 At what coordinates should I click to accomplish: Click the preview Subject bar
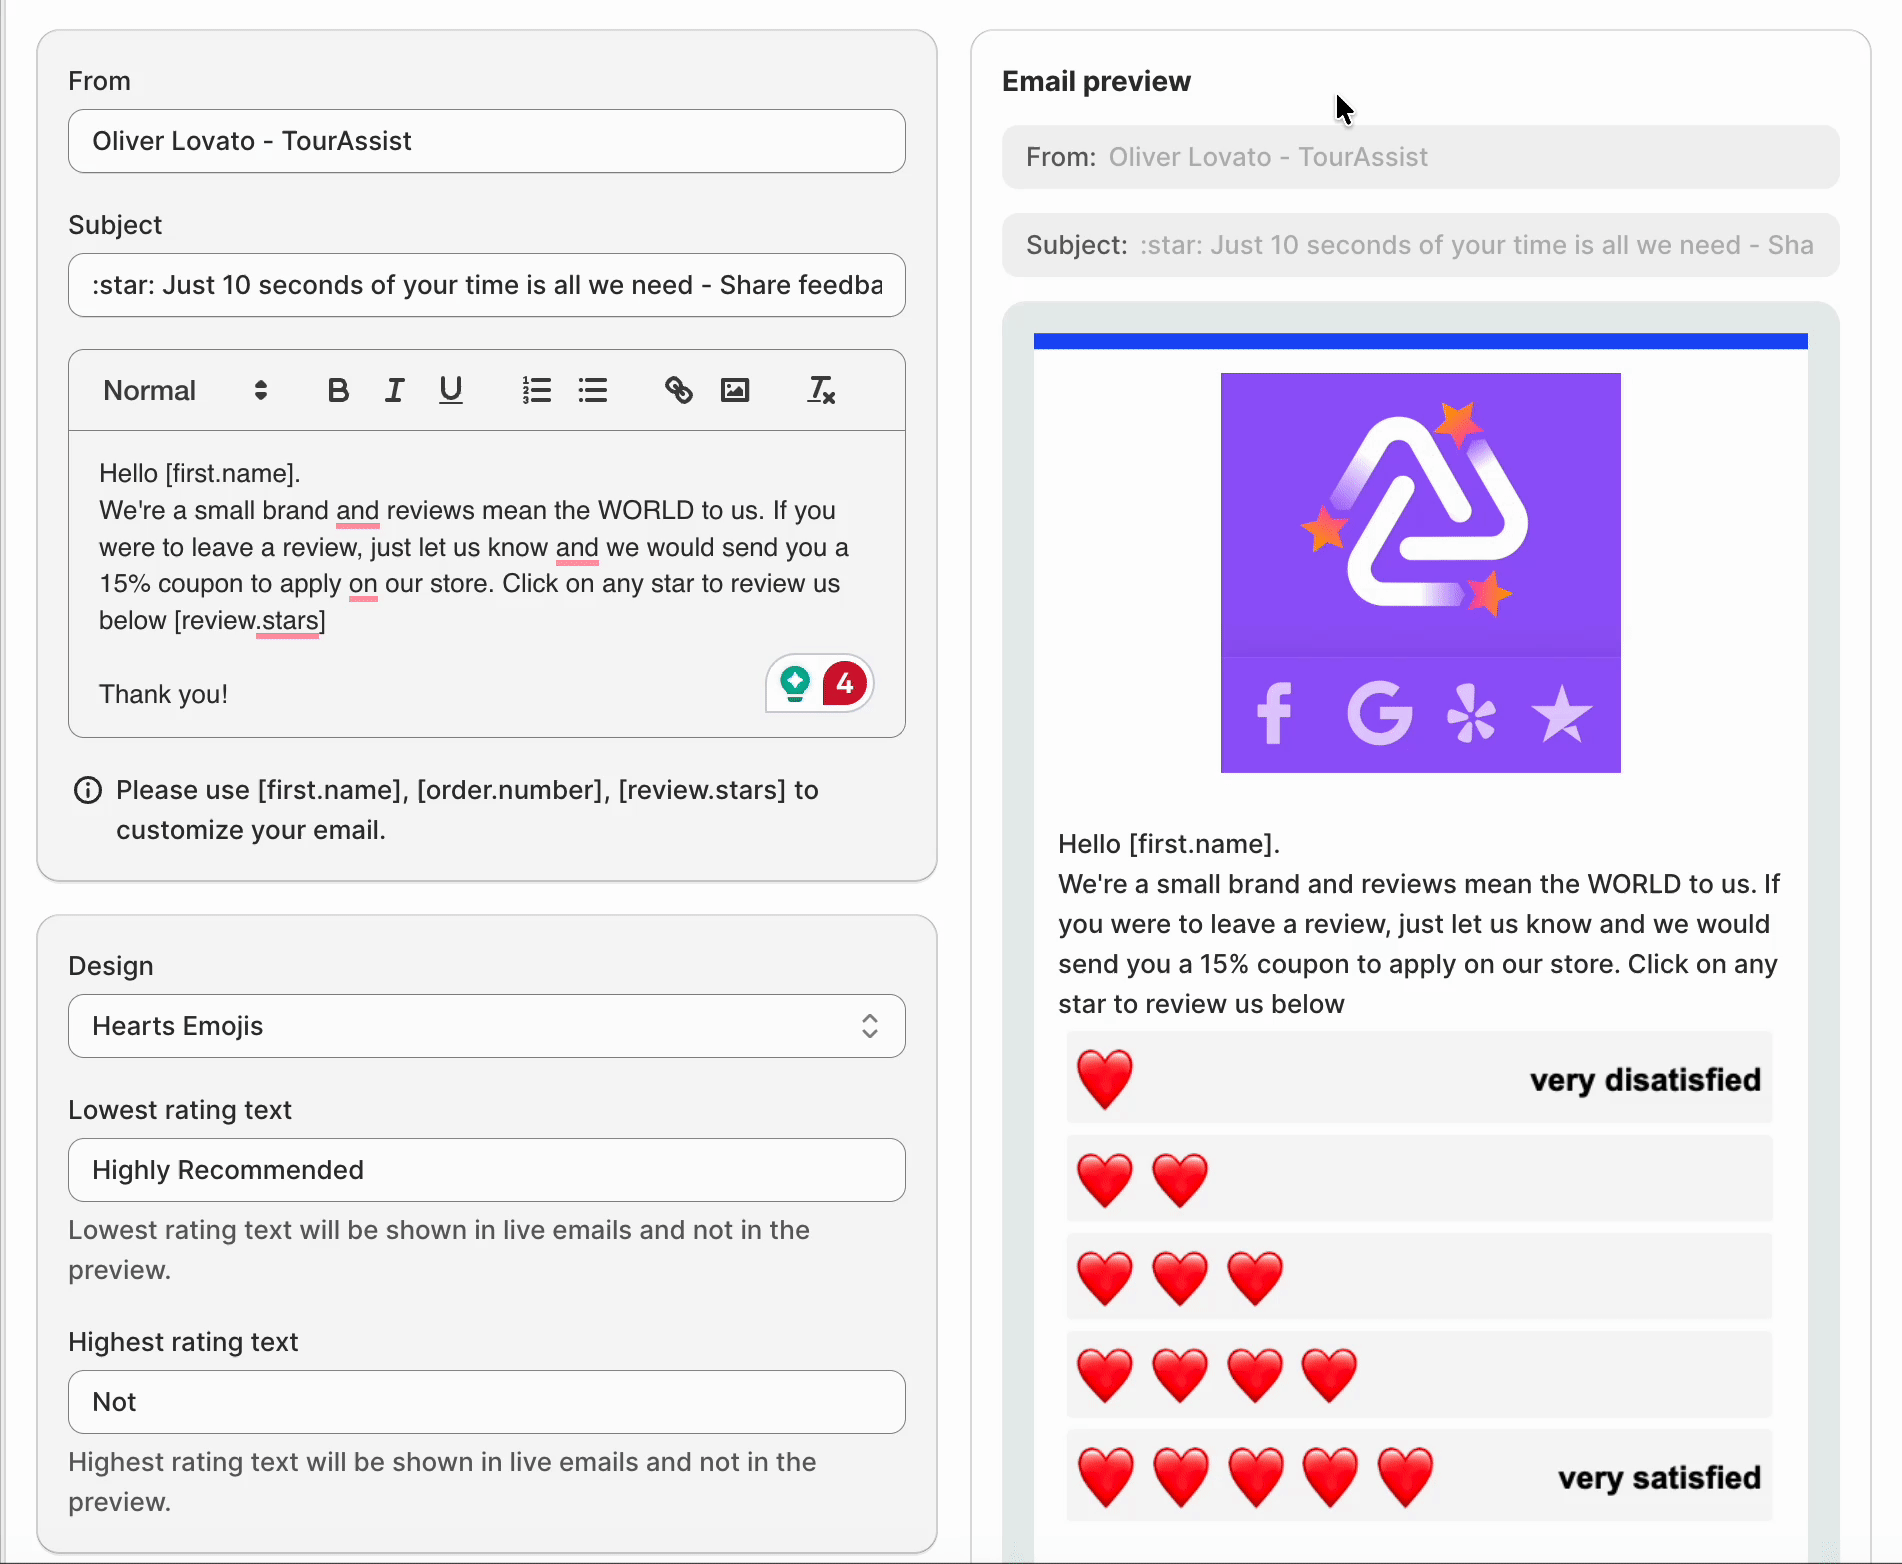pos(1421,245)
